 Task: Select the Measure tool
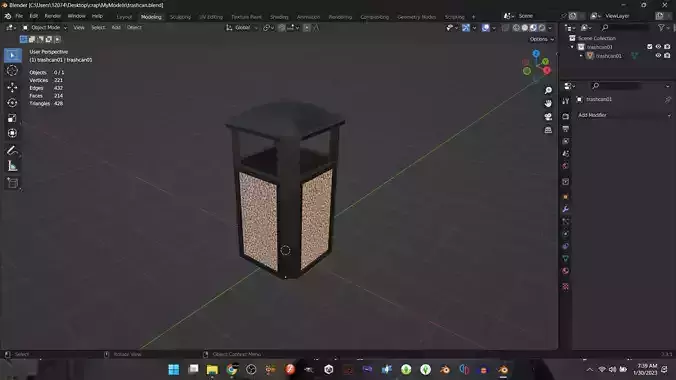[13, 166]
